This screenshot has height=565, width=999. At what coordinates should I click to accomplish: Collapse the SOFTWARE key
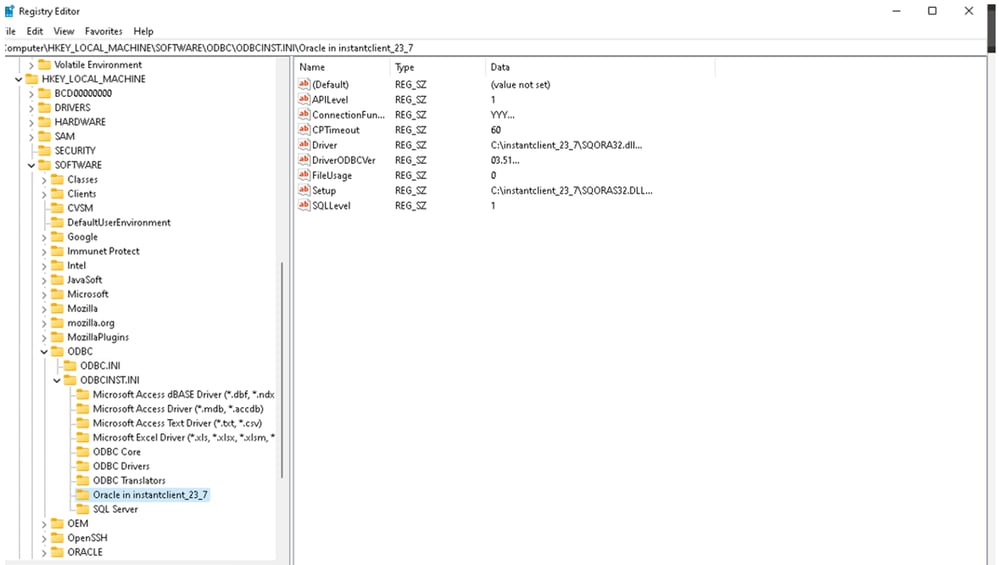31,166
